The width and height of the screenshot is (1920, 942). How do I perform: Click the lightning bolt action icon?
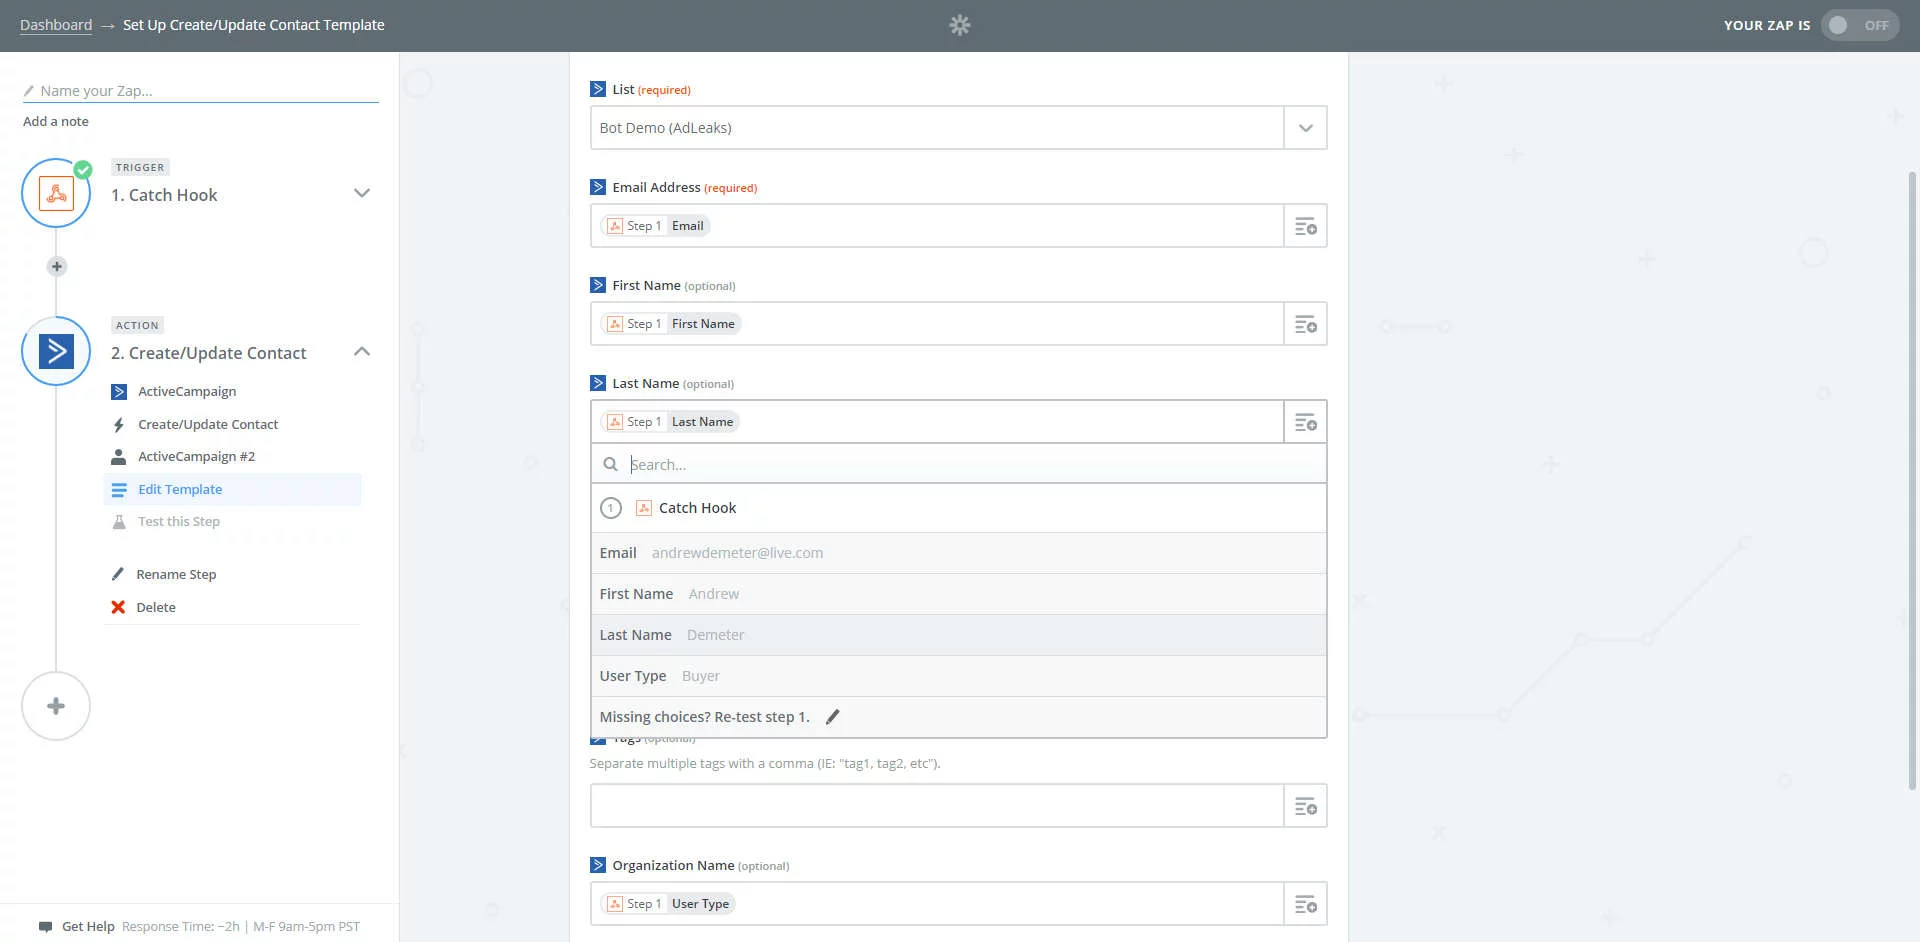click(118, 424)
